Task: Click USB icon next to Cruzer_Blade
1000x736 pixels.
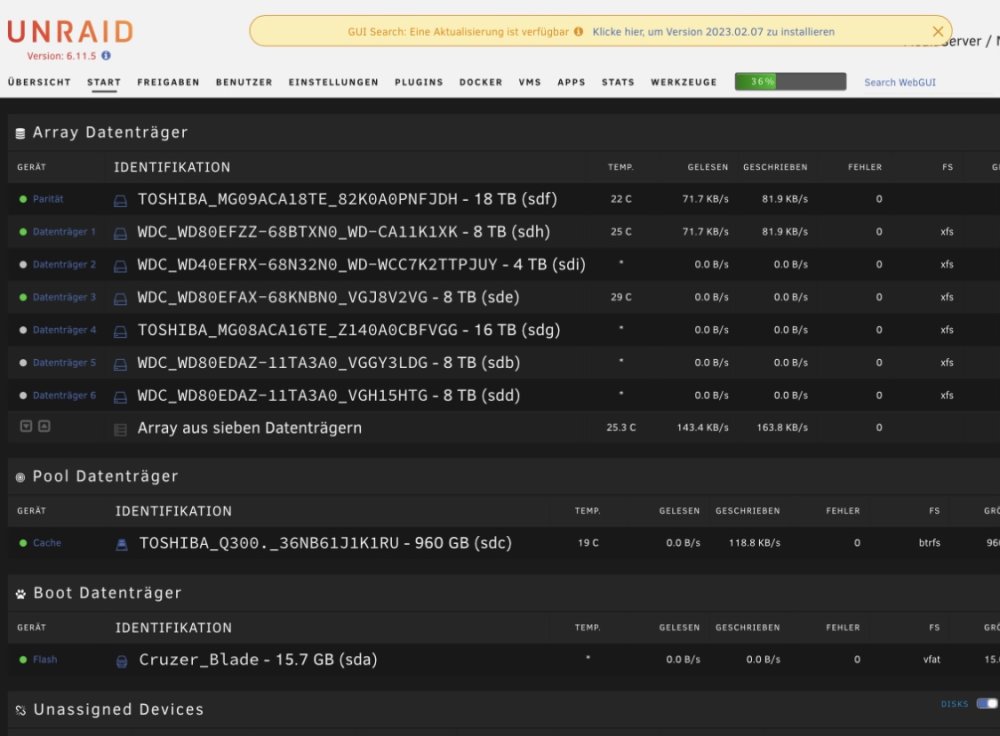Action: click(x=121, y=661)
